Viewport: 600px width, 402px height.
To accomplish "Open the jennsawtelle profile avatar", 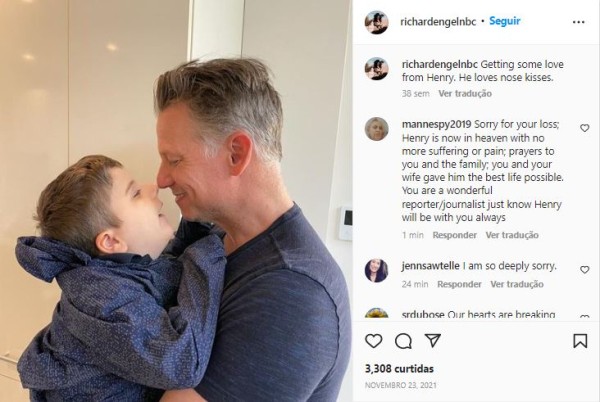I will [377, 270].
